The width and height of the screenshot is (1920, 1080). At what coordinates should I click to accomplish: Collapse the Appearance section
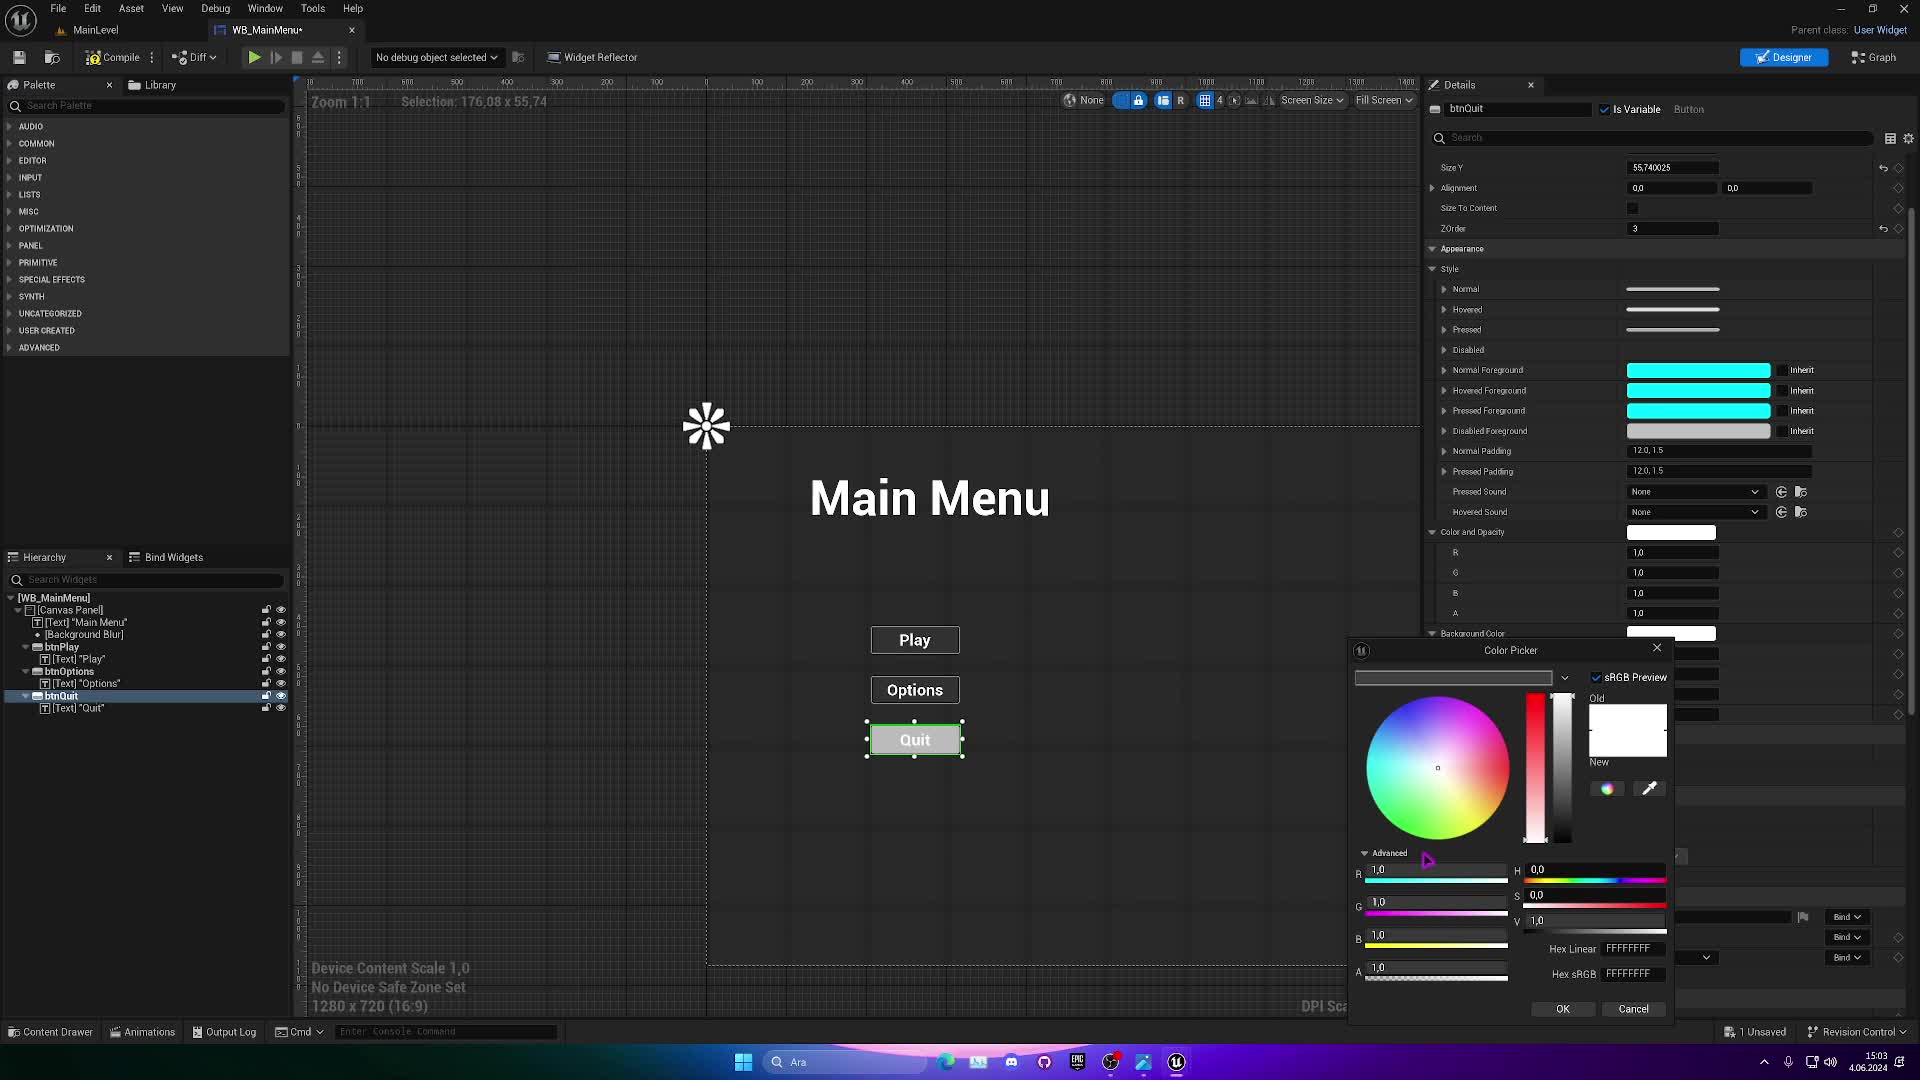point(1432,249)
